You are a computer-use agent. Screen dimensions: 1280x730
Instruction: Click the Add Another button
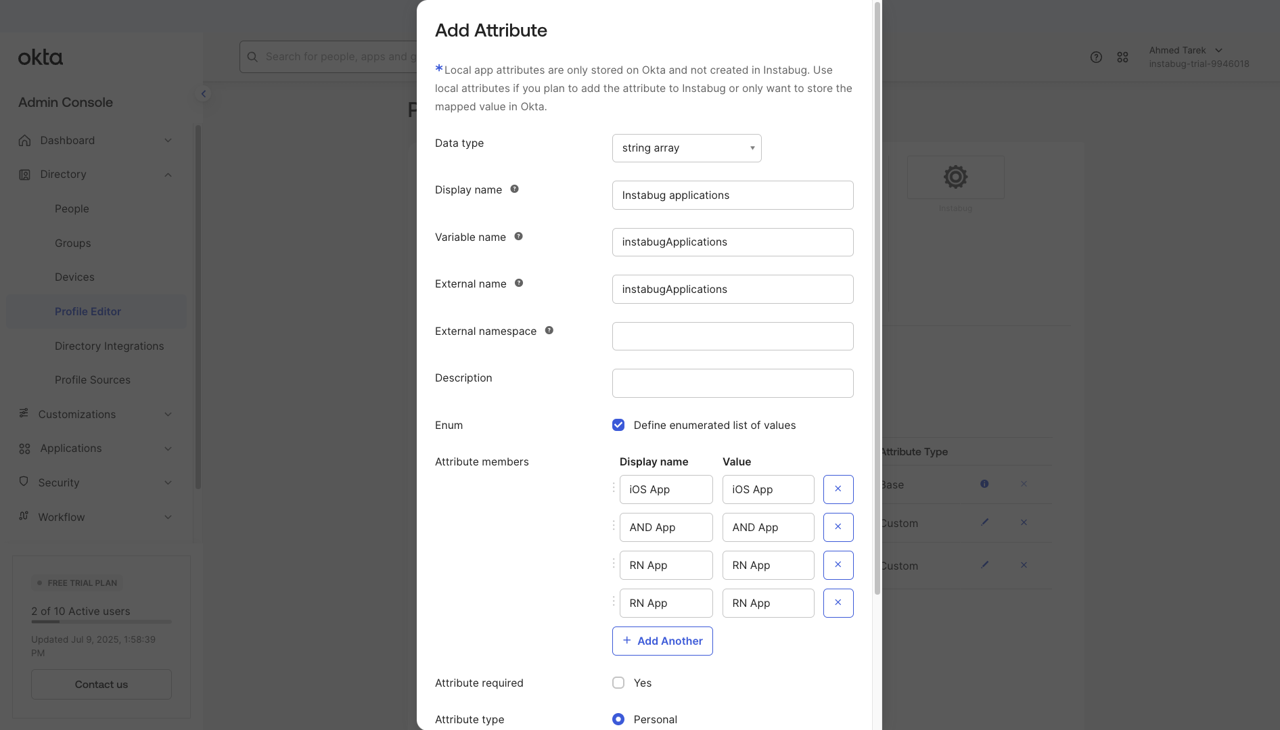[x=662, y=641]
